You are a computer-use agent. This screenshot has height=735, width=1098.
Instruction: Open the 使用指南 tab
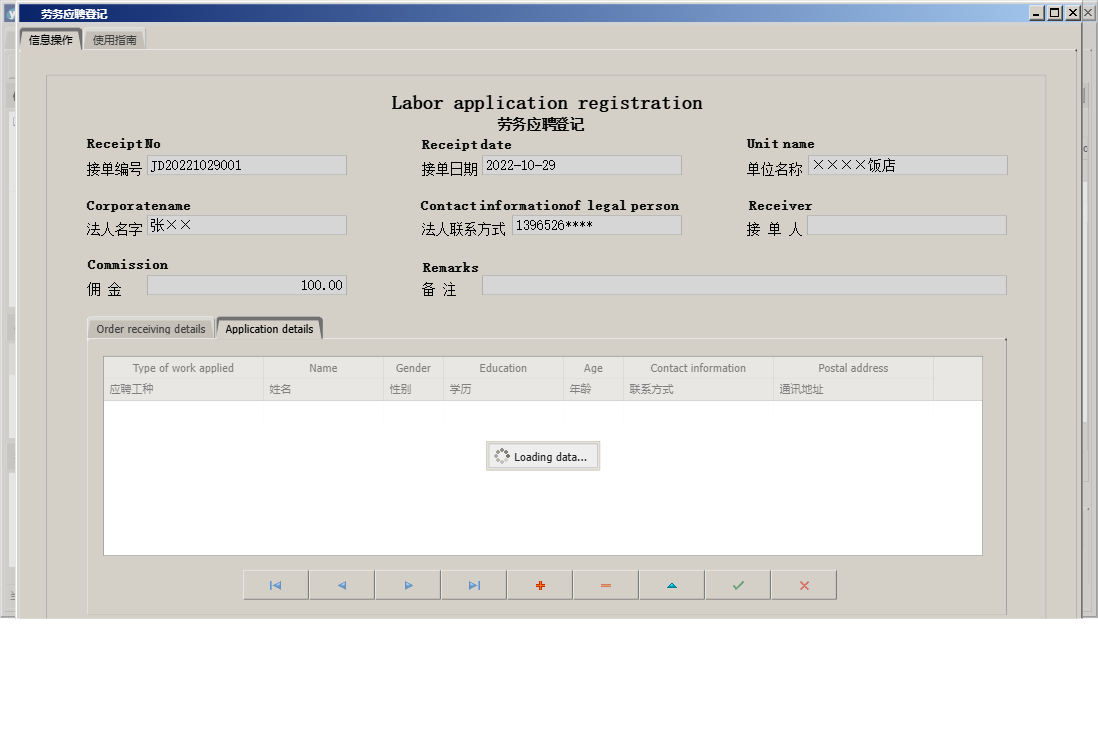[x=115, y=40]
